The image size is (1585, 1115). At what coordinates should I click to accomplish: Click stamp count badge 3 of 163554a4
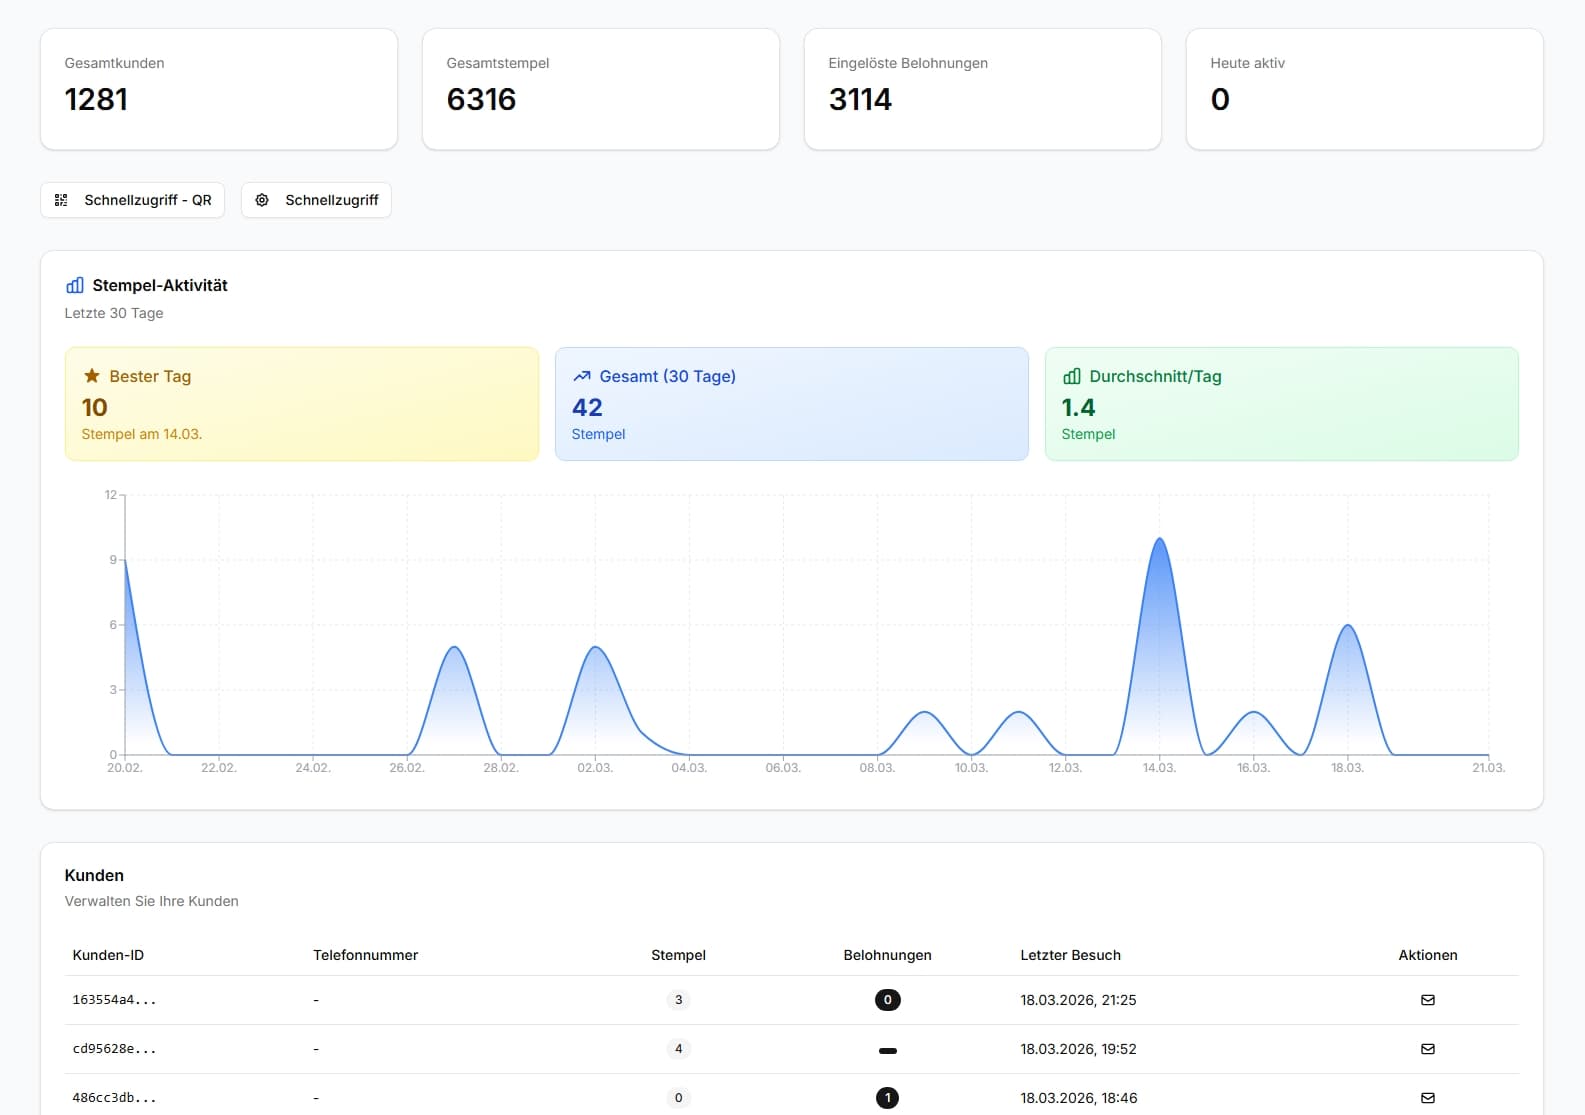[679, 1000]
